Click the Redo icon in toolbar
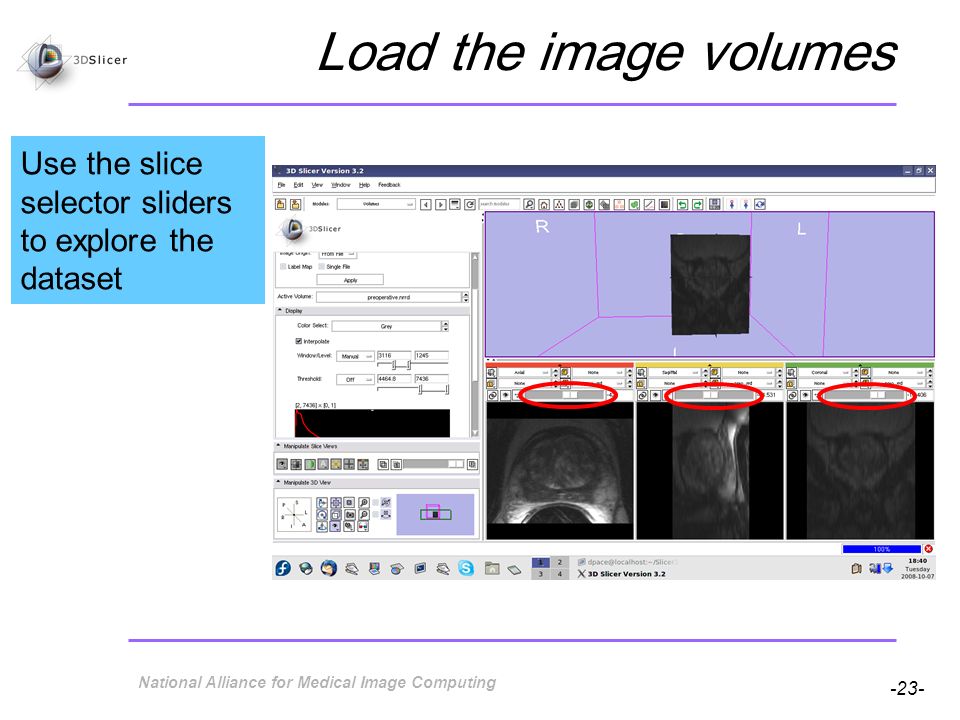The height and width of the screenshot is (720, 960). [697, 204]
